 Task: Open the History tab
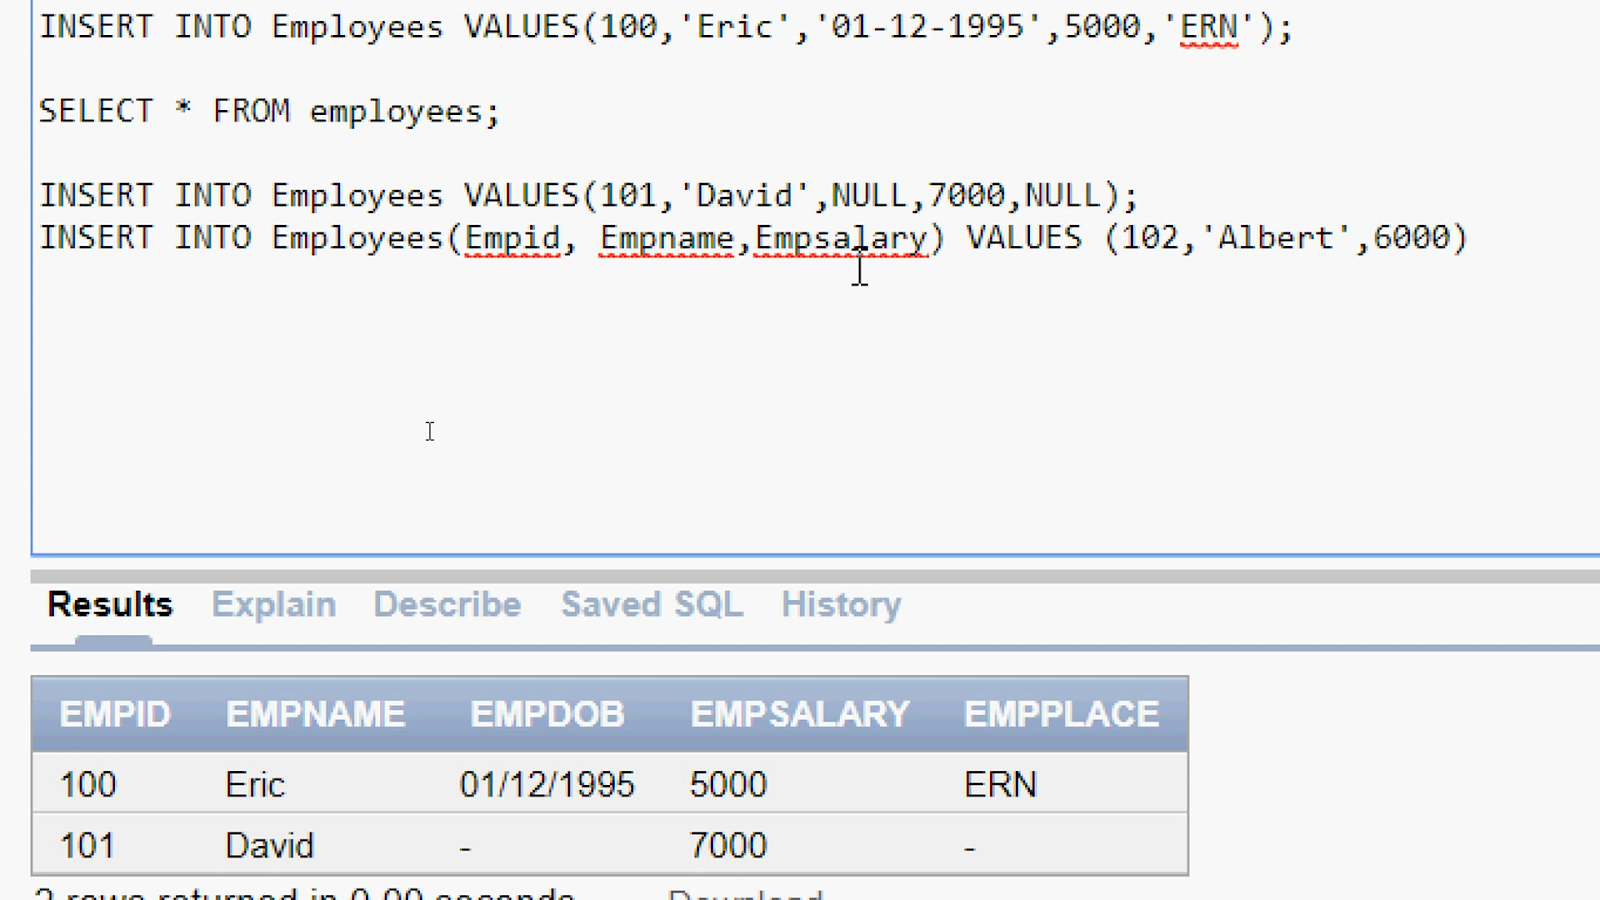pyautogui.click(x=840, y=604)
